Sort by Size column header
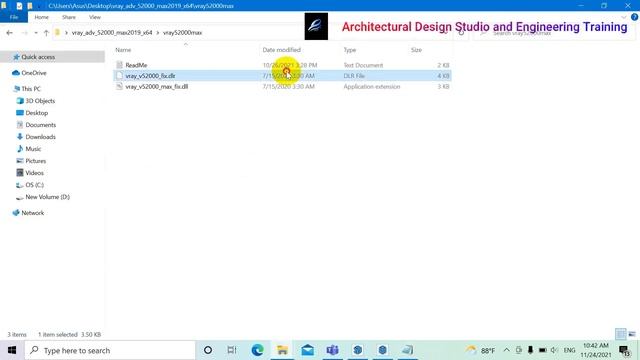The height and width of the screenshot is (360, 640). click(x=416, y=50)
